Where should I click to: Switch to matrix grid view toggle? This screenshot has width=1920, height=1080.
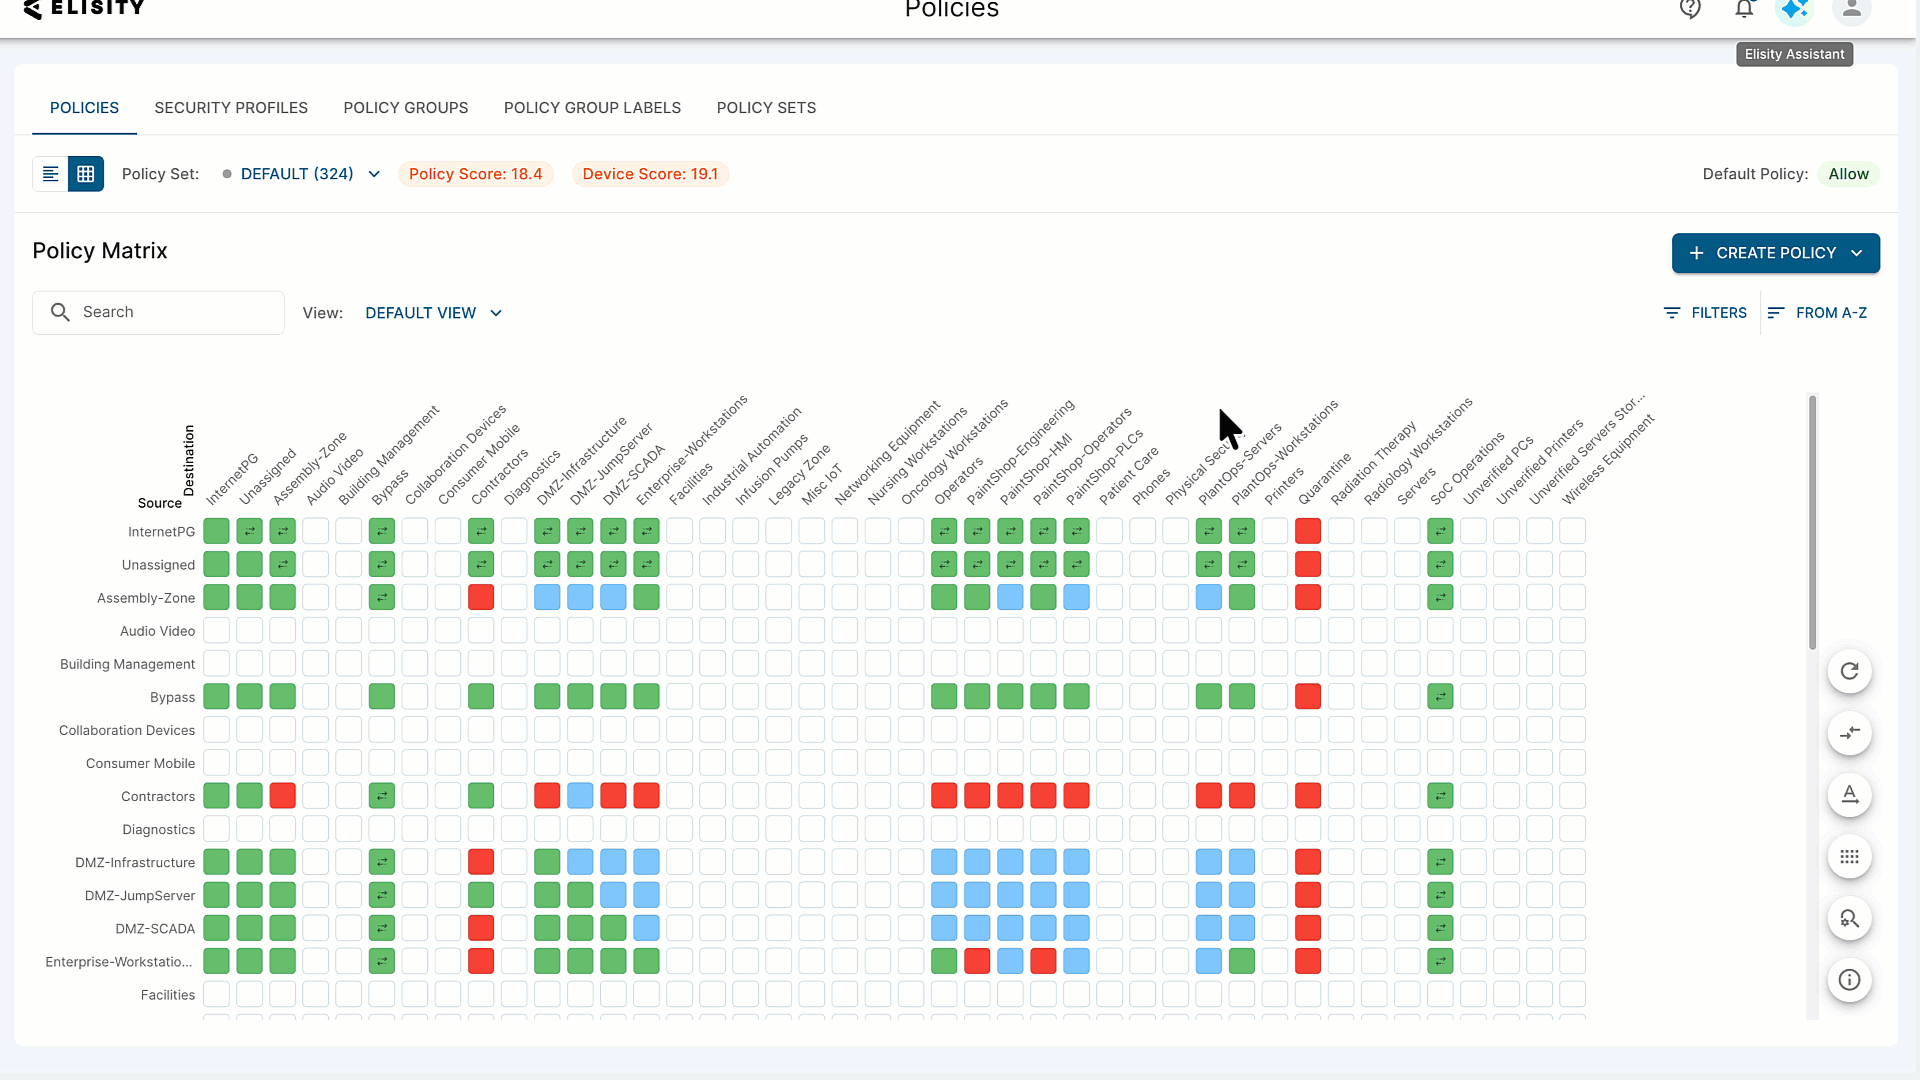pos(86,174)
